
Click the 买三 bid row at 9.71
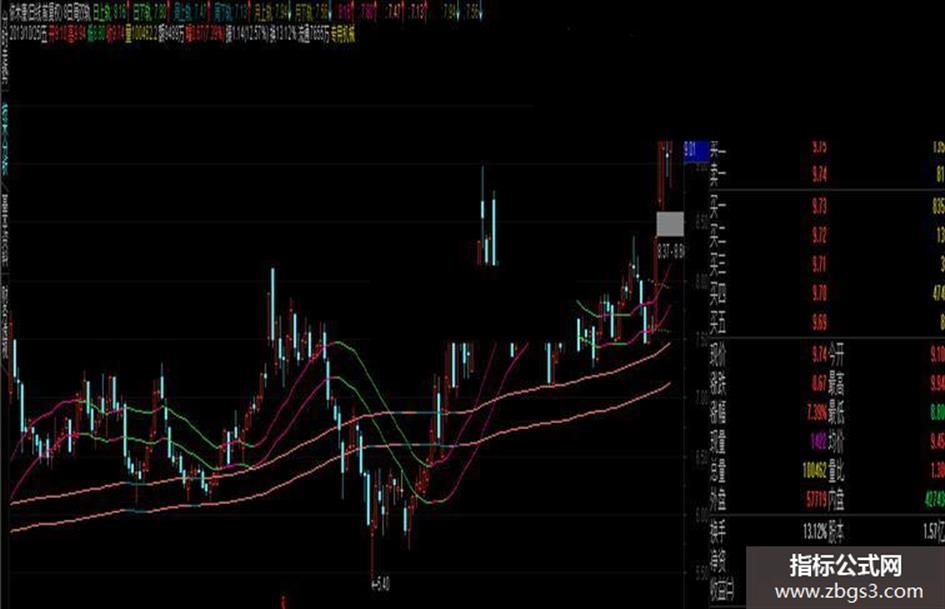[826, 264]
